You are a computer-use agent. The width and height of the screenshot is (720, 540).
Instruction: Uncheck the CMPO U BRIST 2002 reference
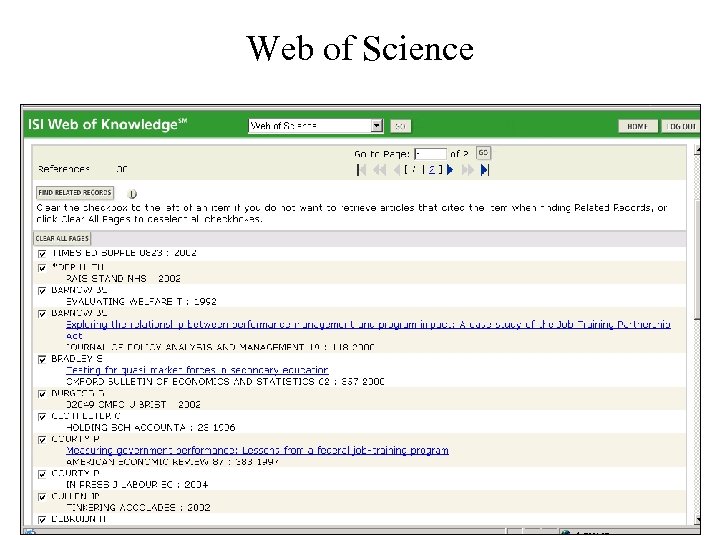click(42, 394)
